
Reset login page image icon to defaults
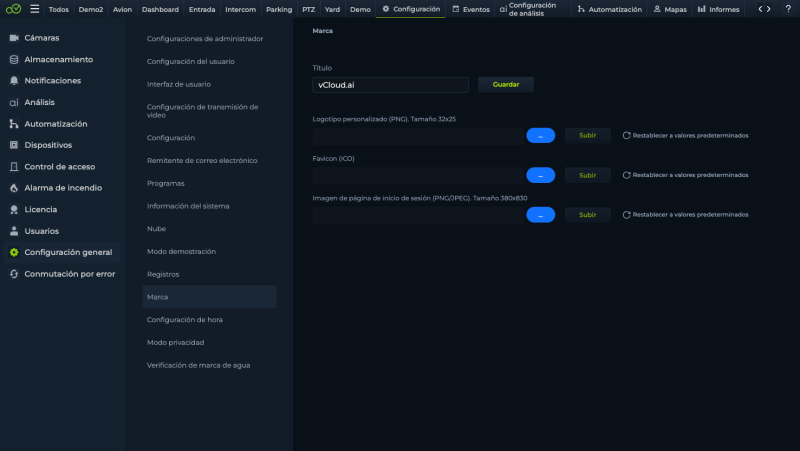pyautogui.click(x=627, y=215)
